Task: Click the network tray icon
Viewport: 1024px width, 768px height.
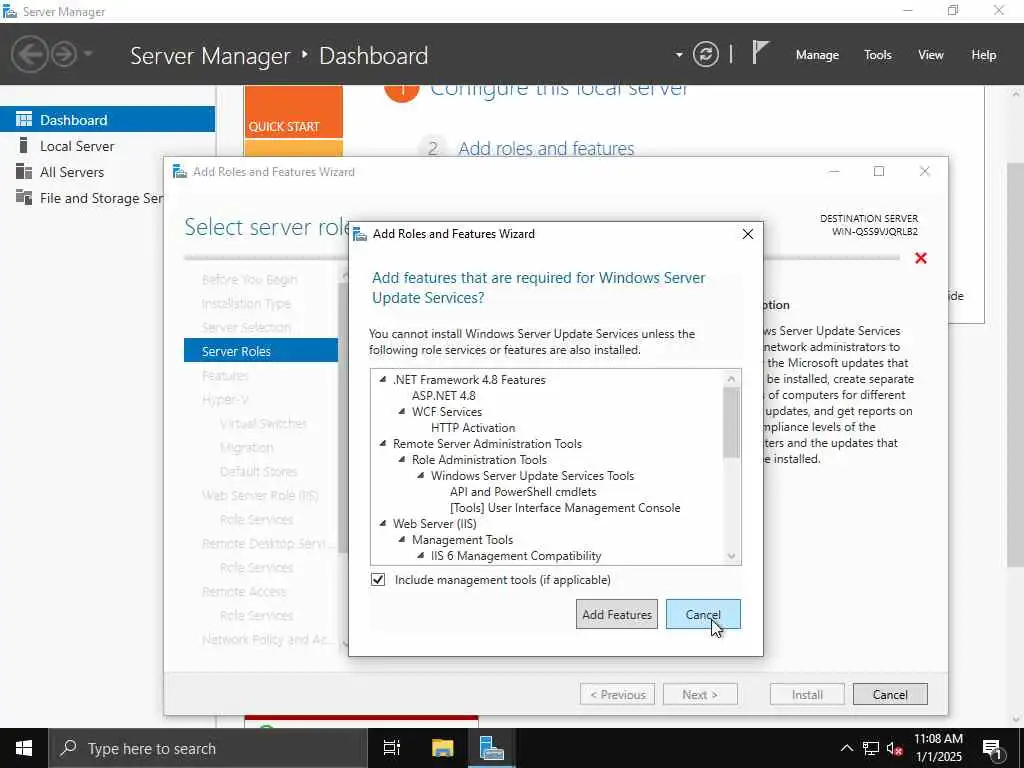Action: pyautogui.click(x=871, y=748)
